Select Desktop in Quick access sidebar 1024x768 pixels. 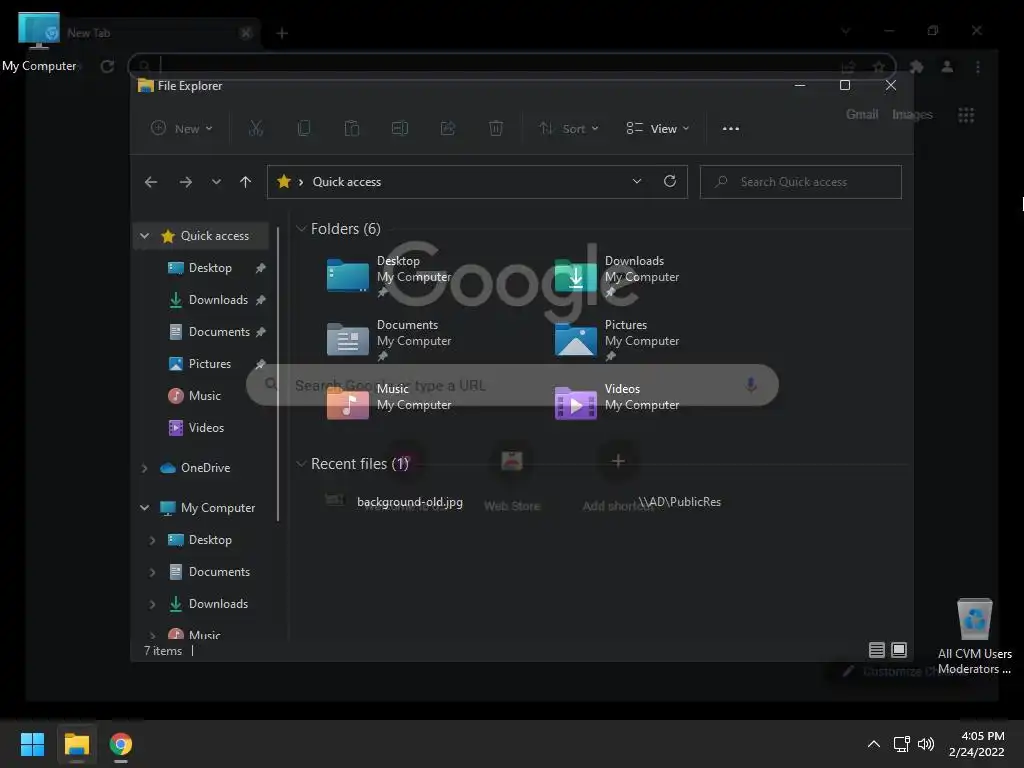point(210,268)
